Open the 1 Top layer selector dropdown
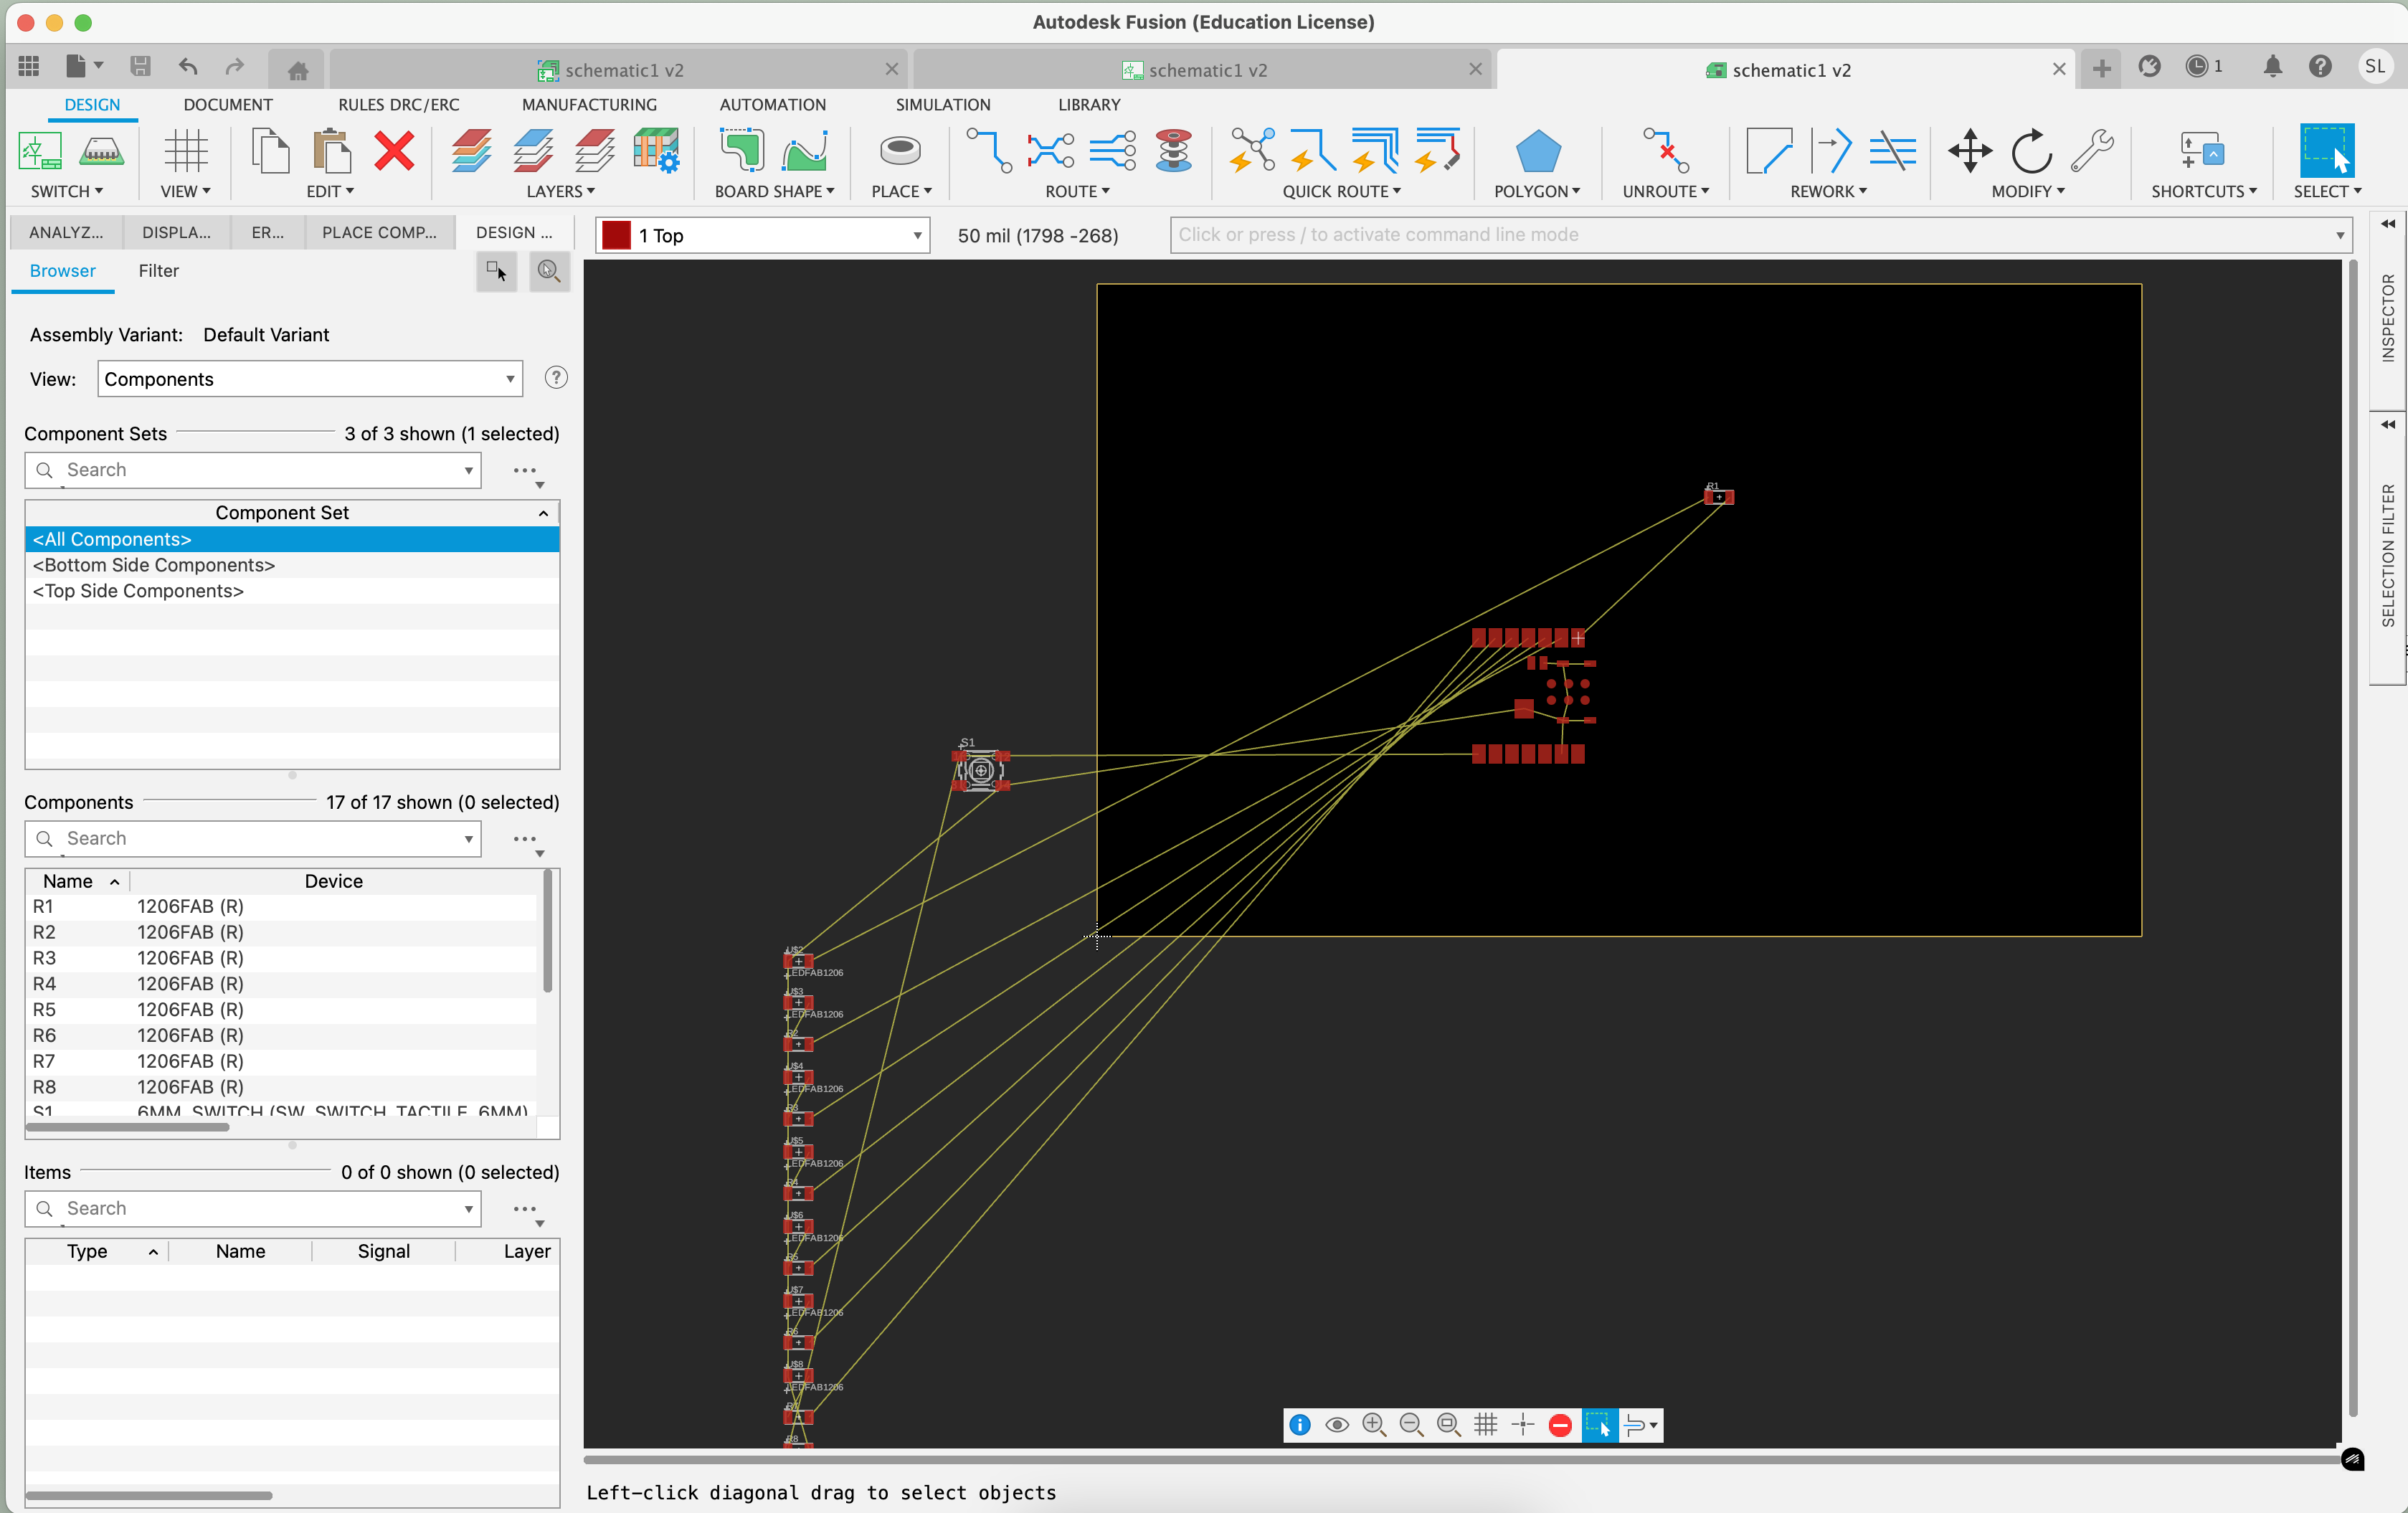Screen dimensions: 2408x1513 (763, 235)
